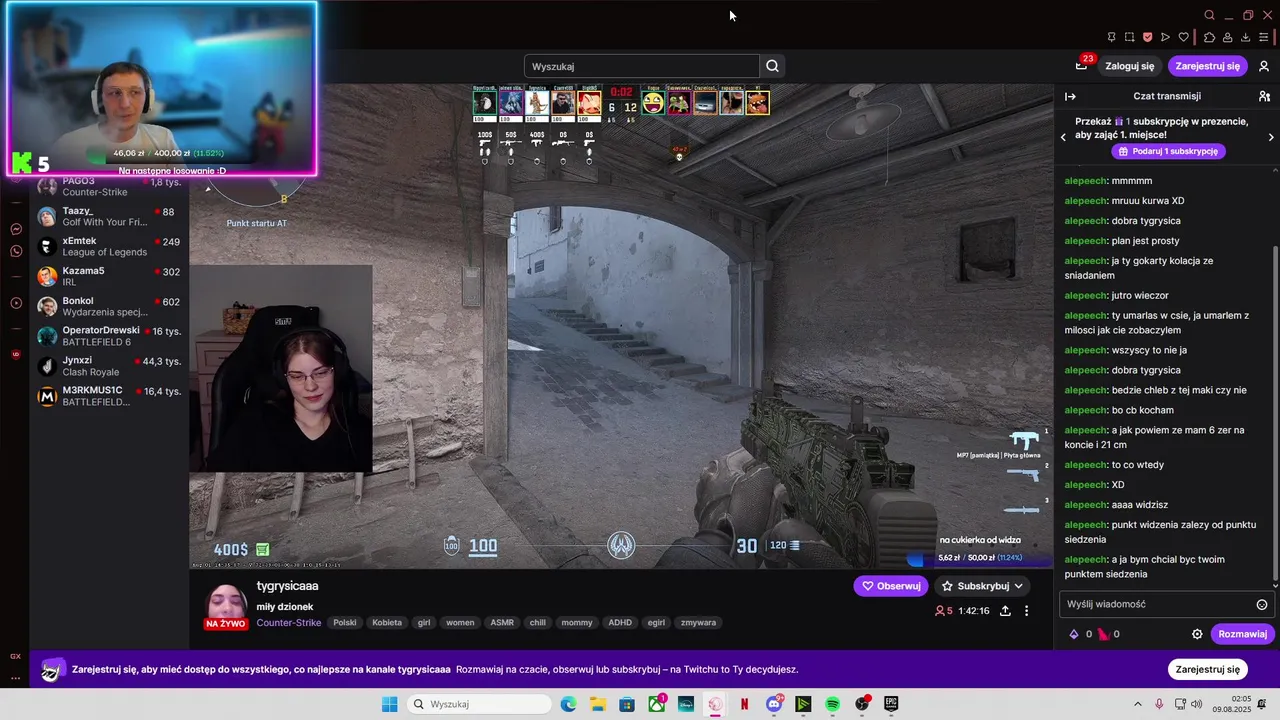Screen dimensions: 1280x720
Task: Open Messenger in the Opera GX sidebar
Action: (16, 229)
